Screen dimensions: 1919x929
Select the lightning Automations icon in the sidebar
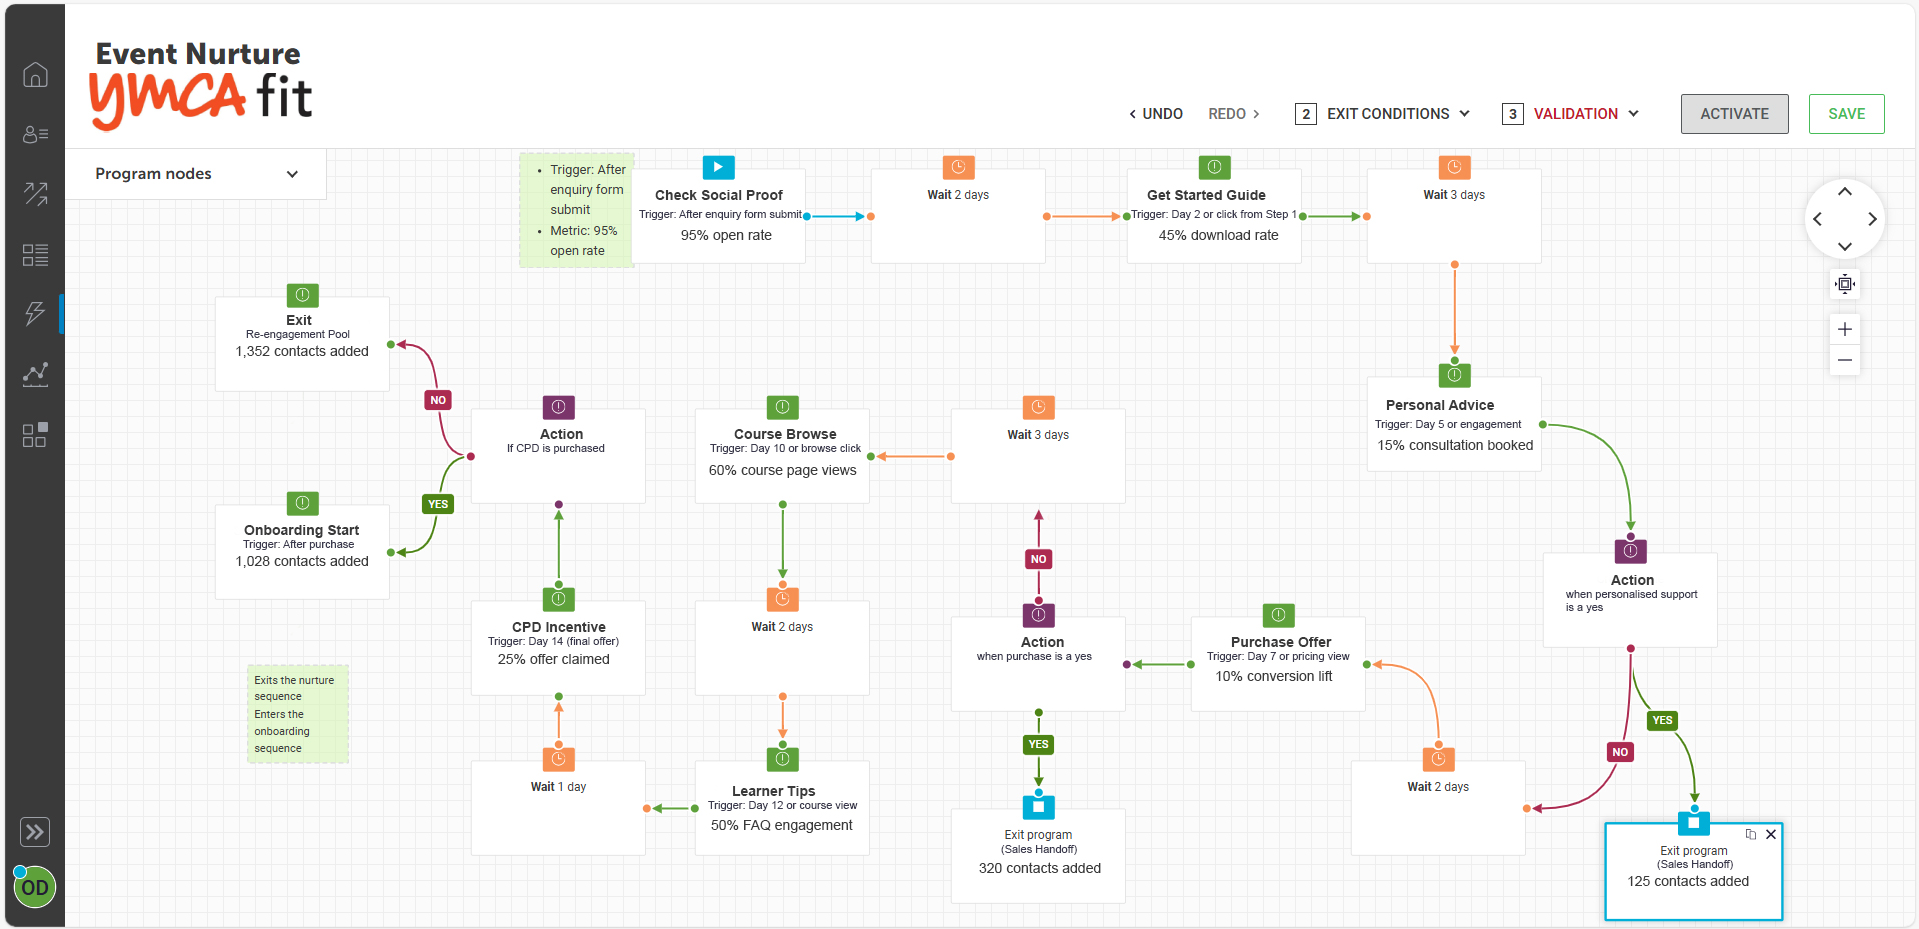[x=35, y=313]
